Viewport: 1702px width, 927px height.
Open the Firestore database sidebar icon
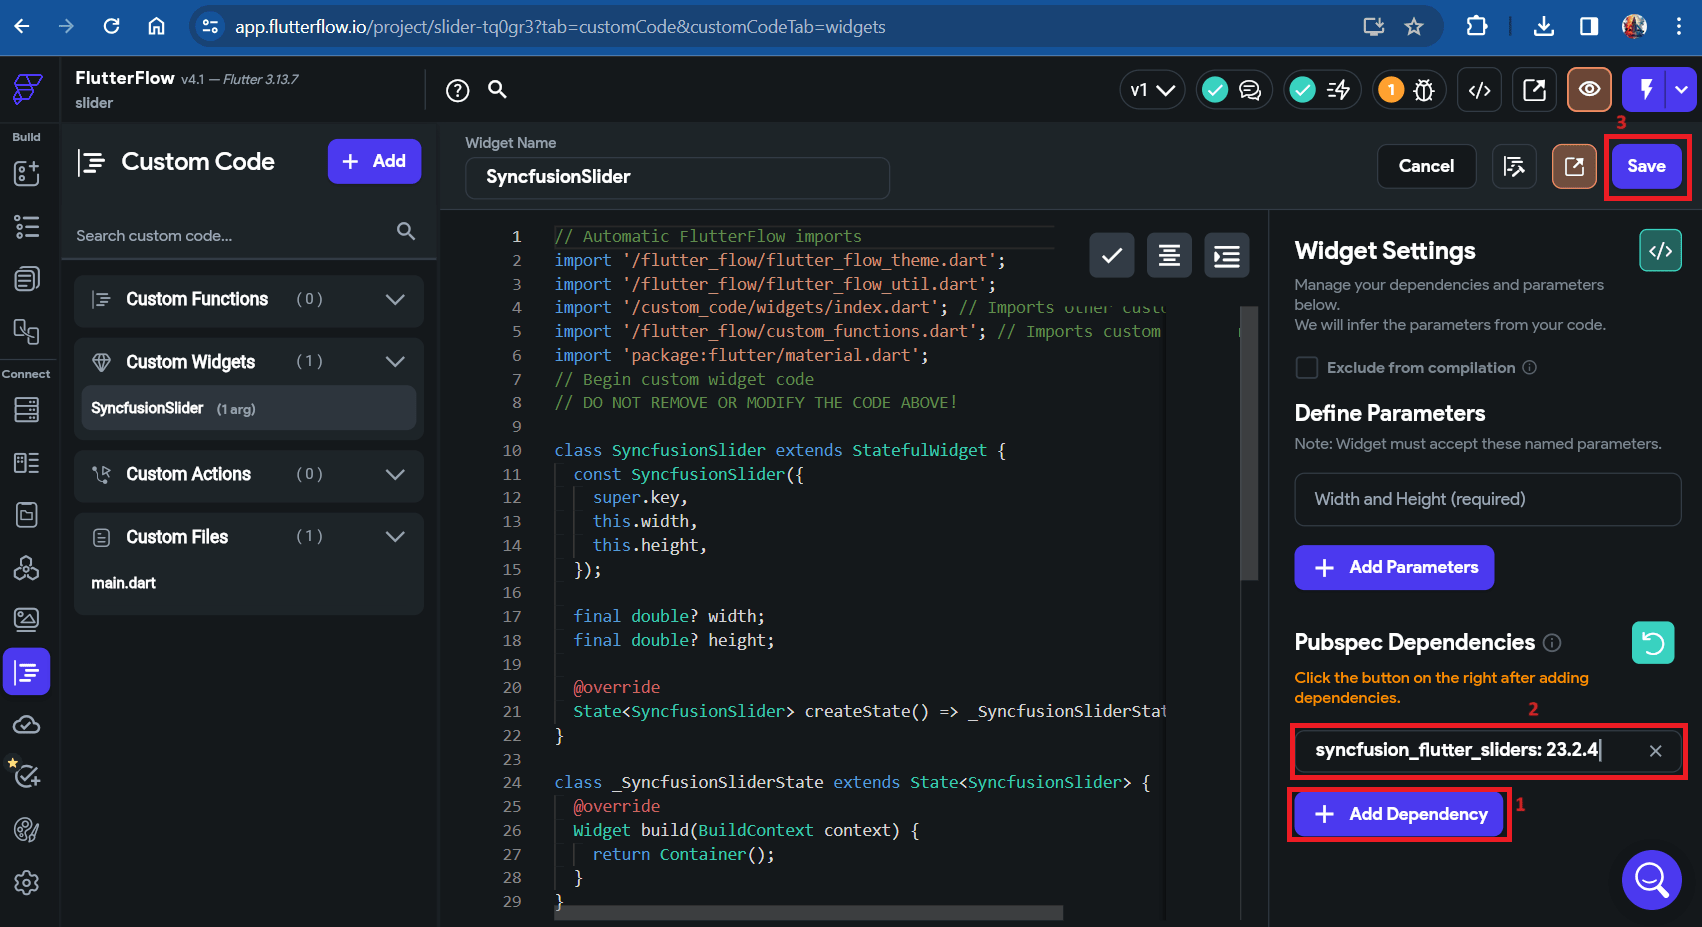27,409
